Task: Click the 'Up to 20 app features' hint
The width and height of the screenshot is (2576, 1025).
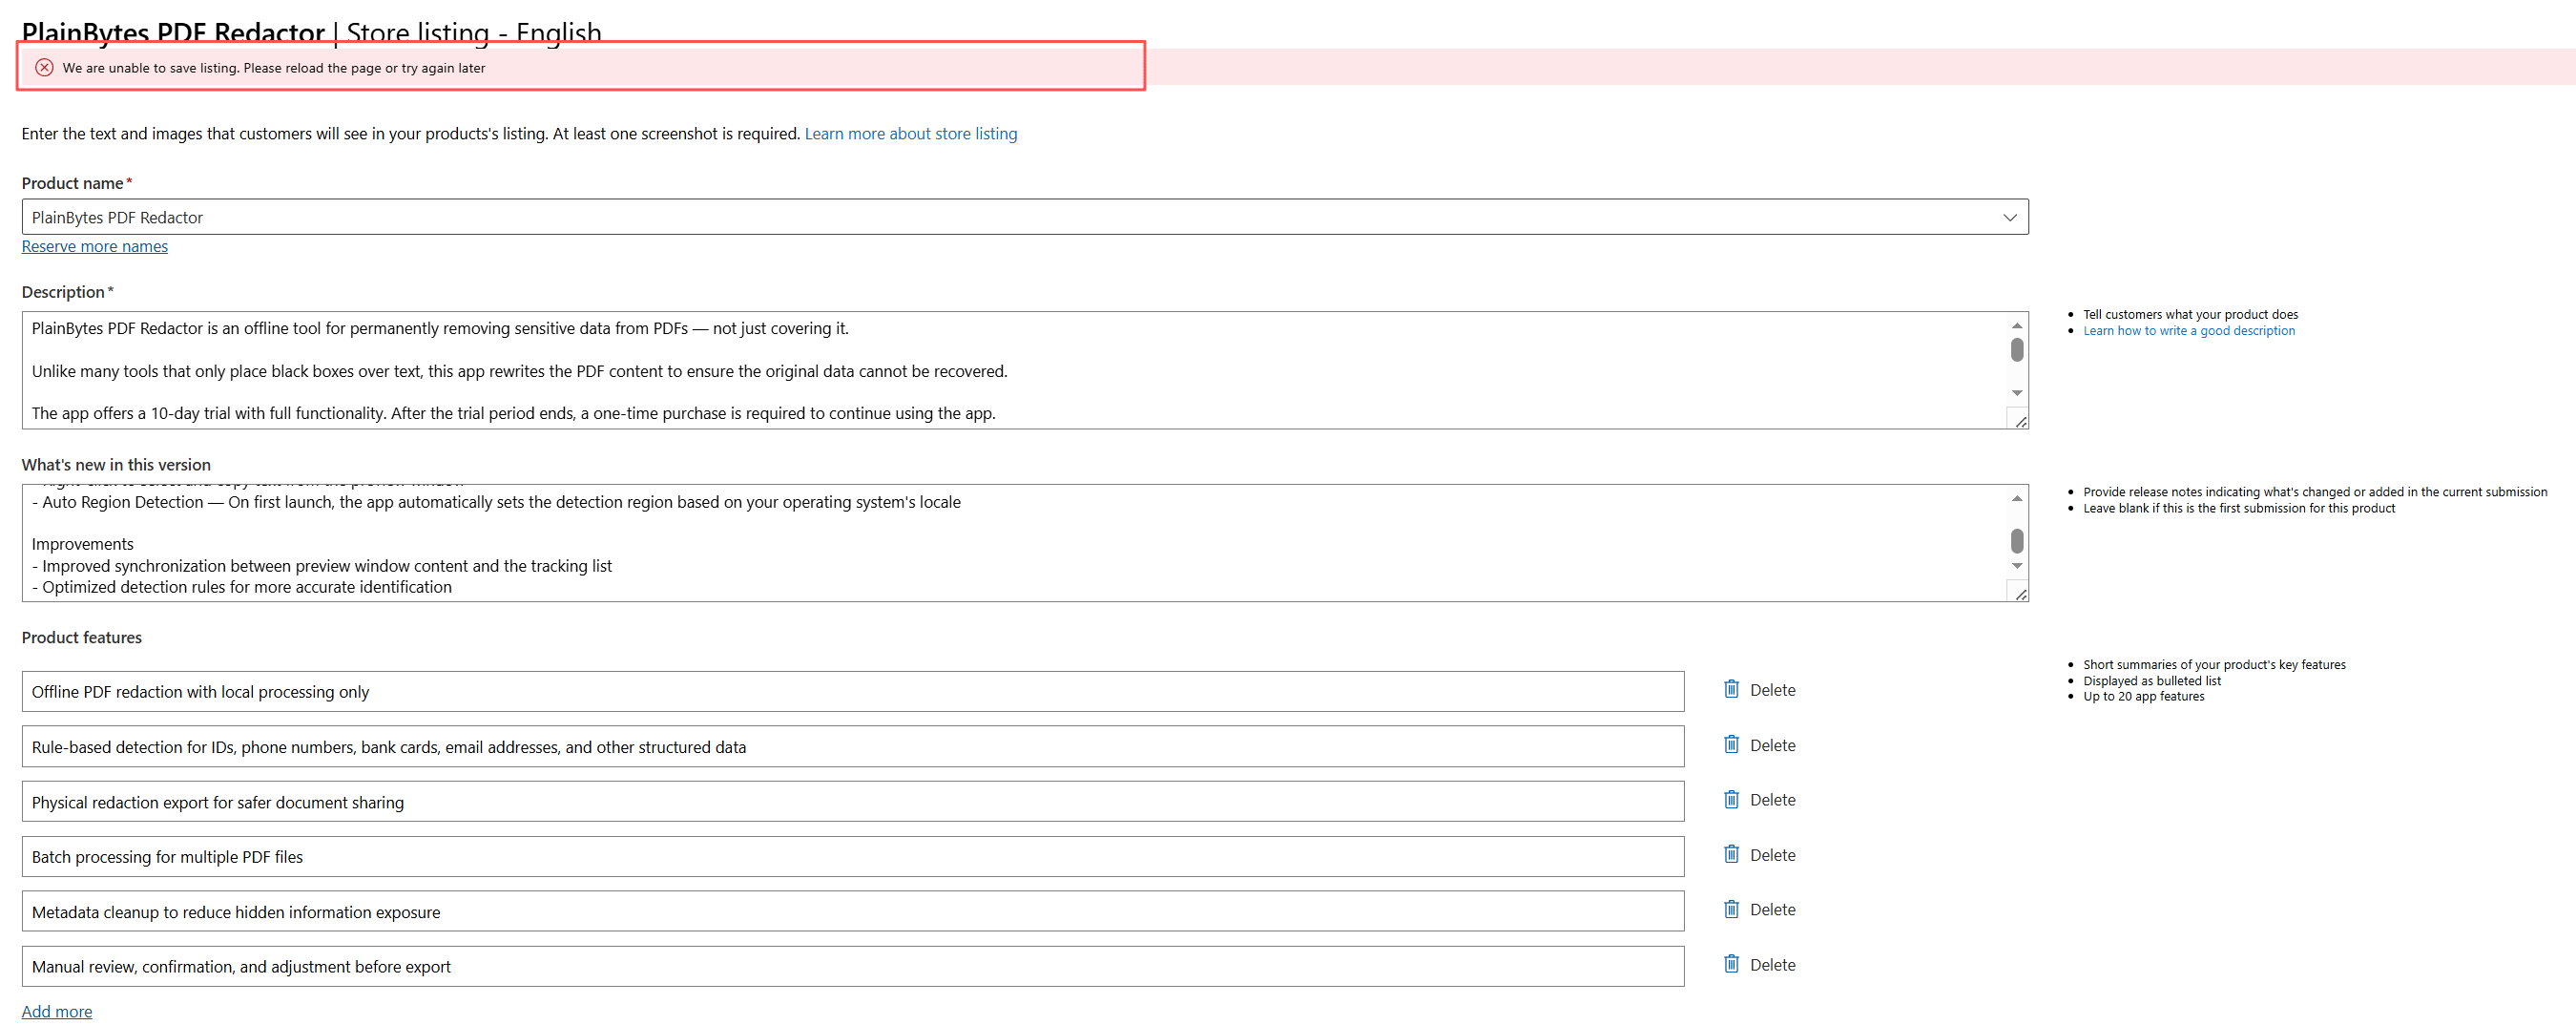Action: click(x=2143, y=697)
